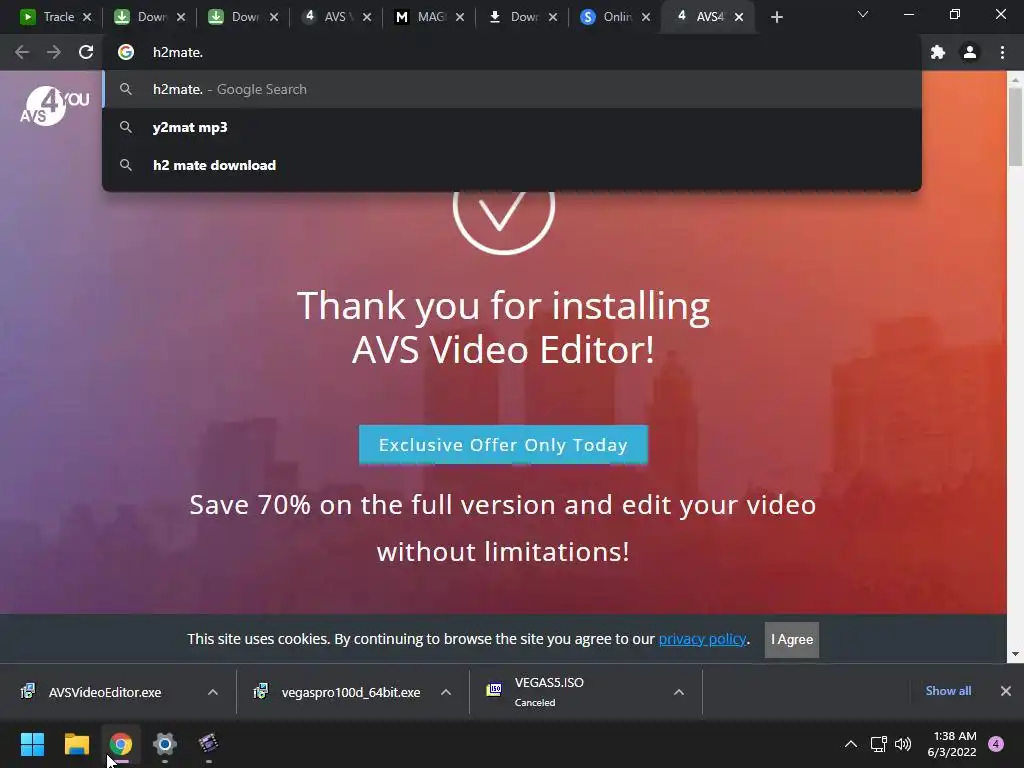Click the Chrome taskbar icon
This screenshot has width=1024, height=768.
coord(121,744)
